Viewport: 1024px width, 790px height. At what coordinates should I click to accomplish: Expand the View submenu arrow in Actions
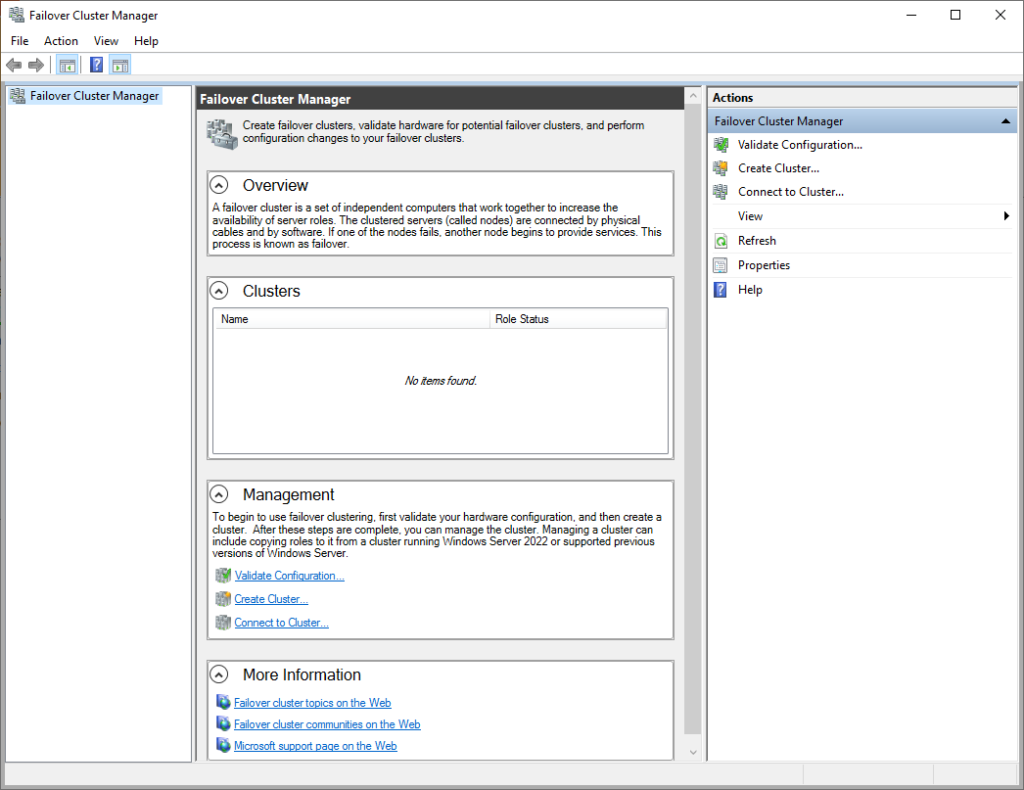tap(1006, 216)
